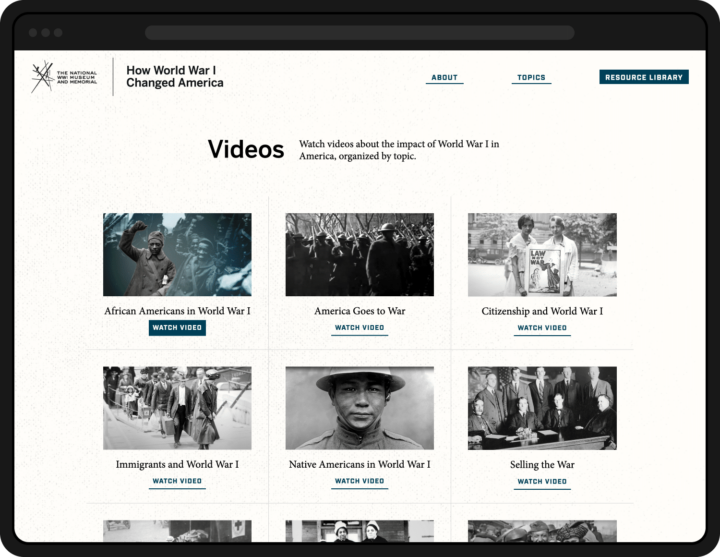Select the America Goes to War title text
Screen dimensions: 720x557
coord(359,311)
